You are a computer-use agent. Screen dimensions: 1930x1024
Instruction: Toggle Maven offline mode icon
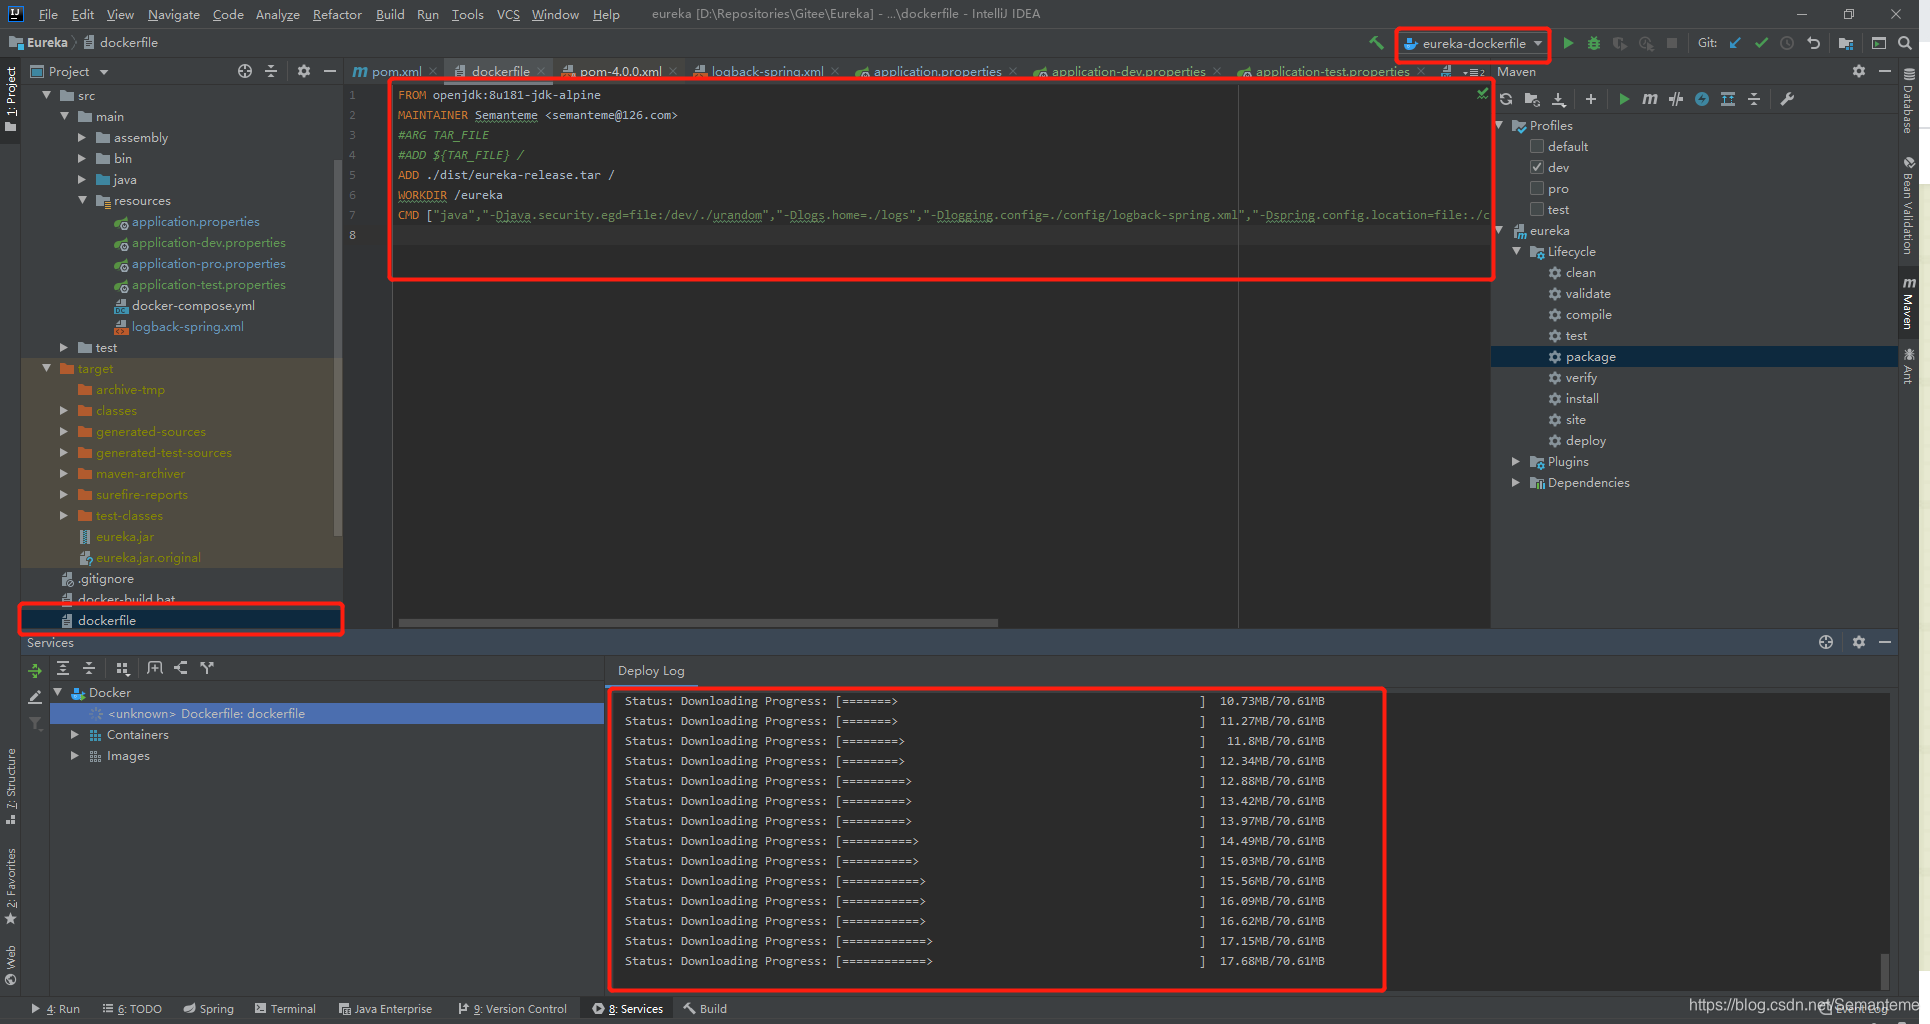click(x=1676, y=99)
